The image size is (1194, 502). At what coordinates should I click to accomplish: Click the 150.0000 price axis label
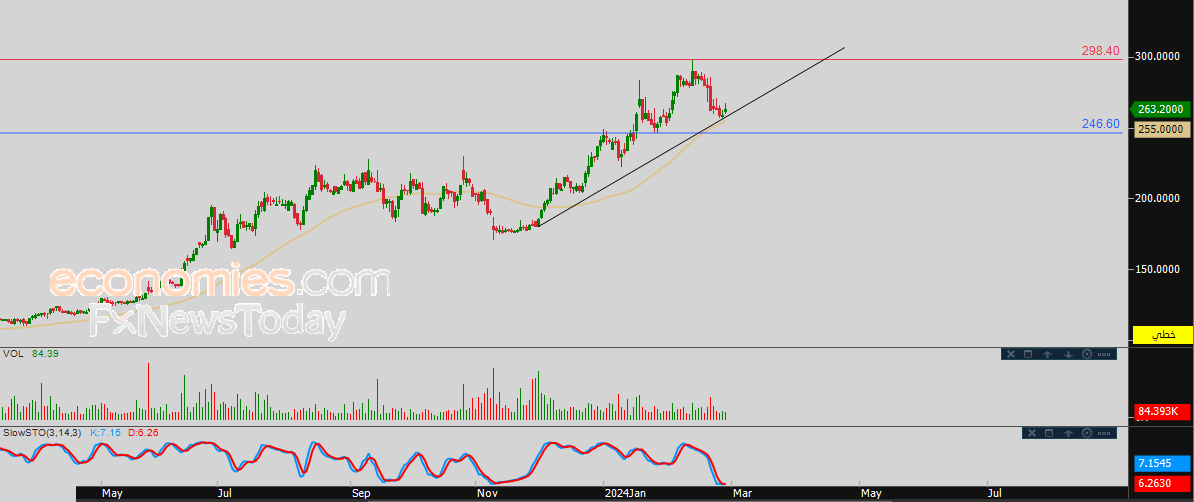point(1157,269)
